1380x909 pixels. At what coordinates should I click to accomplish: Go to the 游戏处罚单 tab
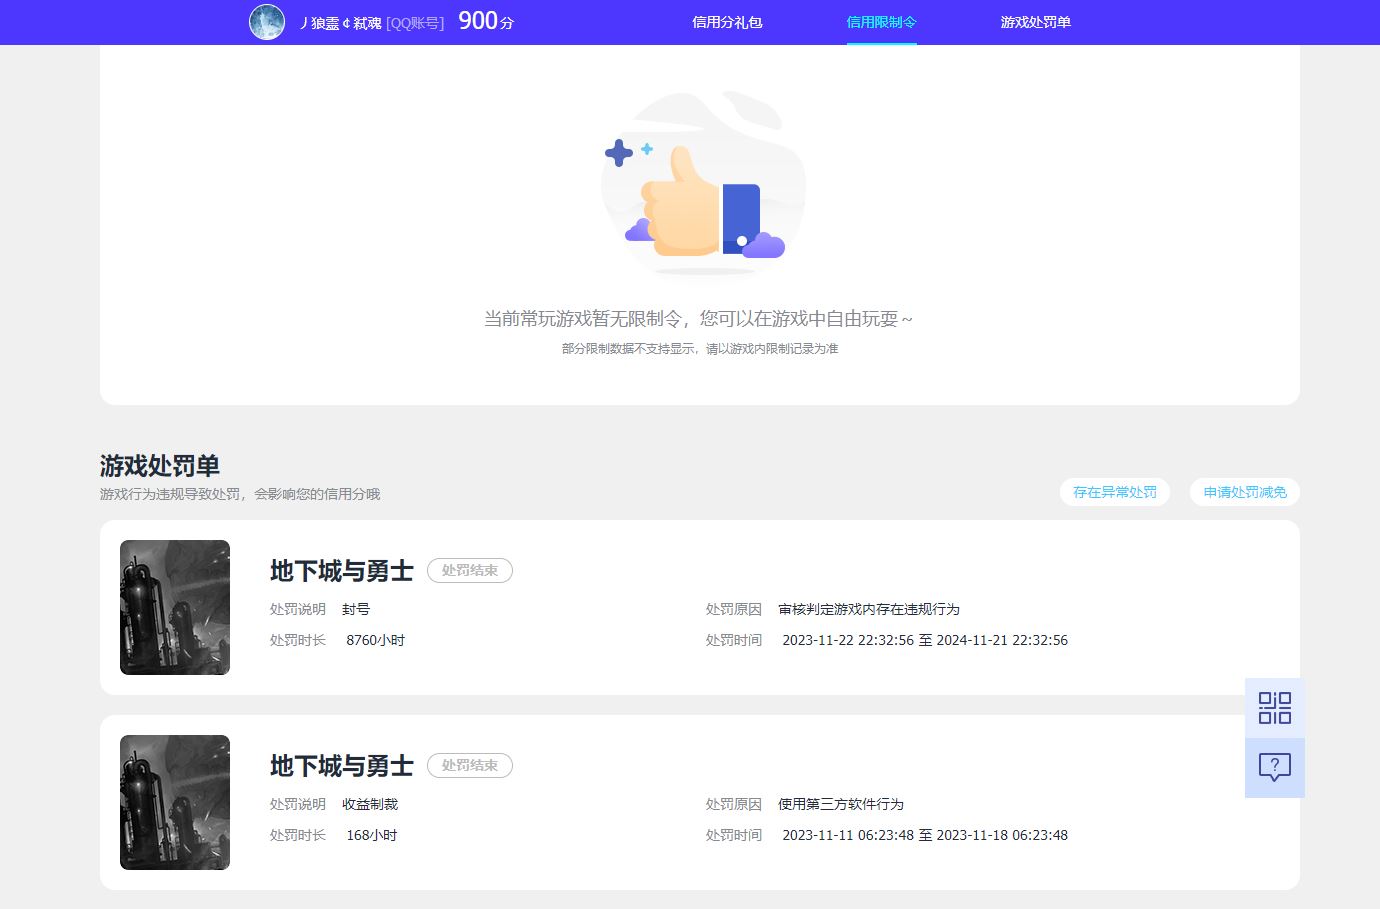[x=1035, y=22]
